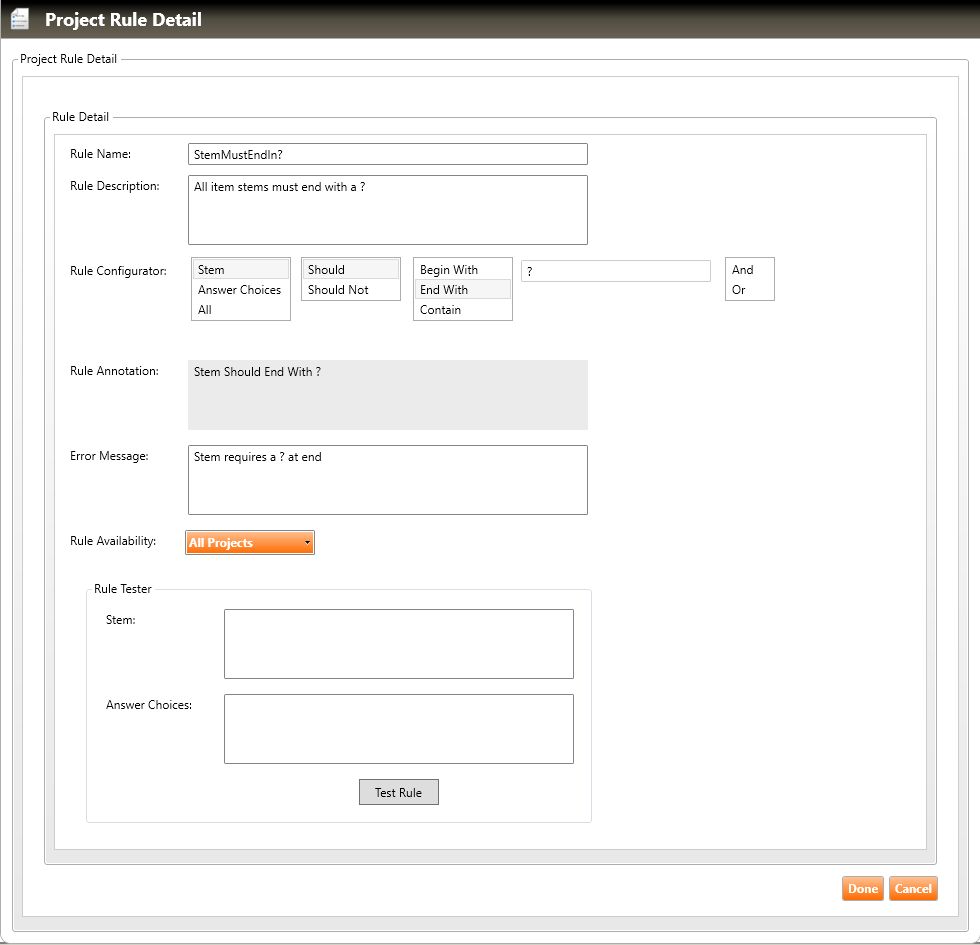
Task: Click the document icon in title bar
Action: [20, 19]
